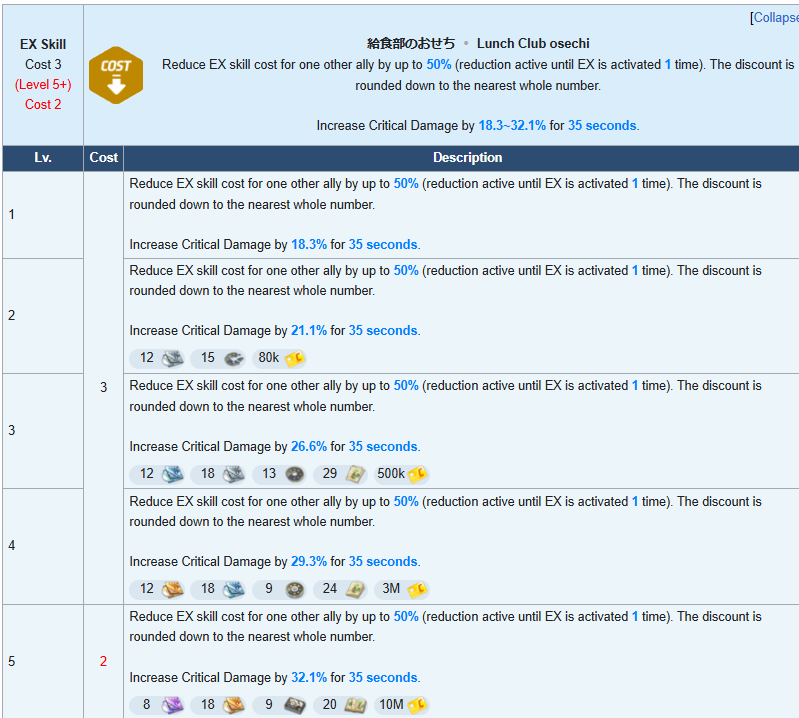Click the shared cost value '3' cell

103,388
